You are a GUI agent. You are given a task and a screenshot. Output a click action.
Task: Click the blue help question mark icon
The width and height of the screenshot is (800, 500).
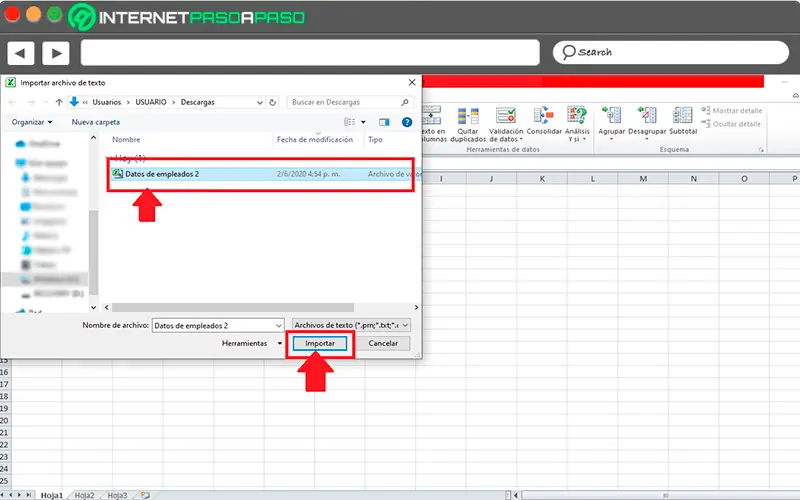407,122
